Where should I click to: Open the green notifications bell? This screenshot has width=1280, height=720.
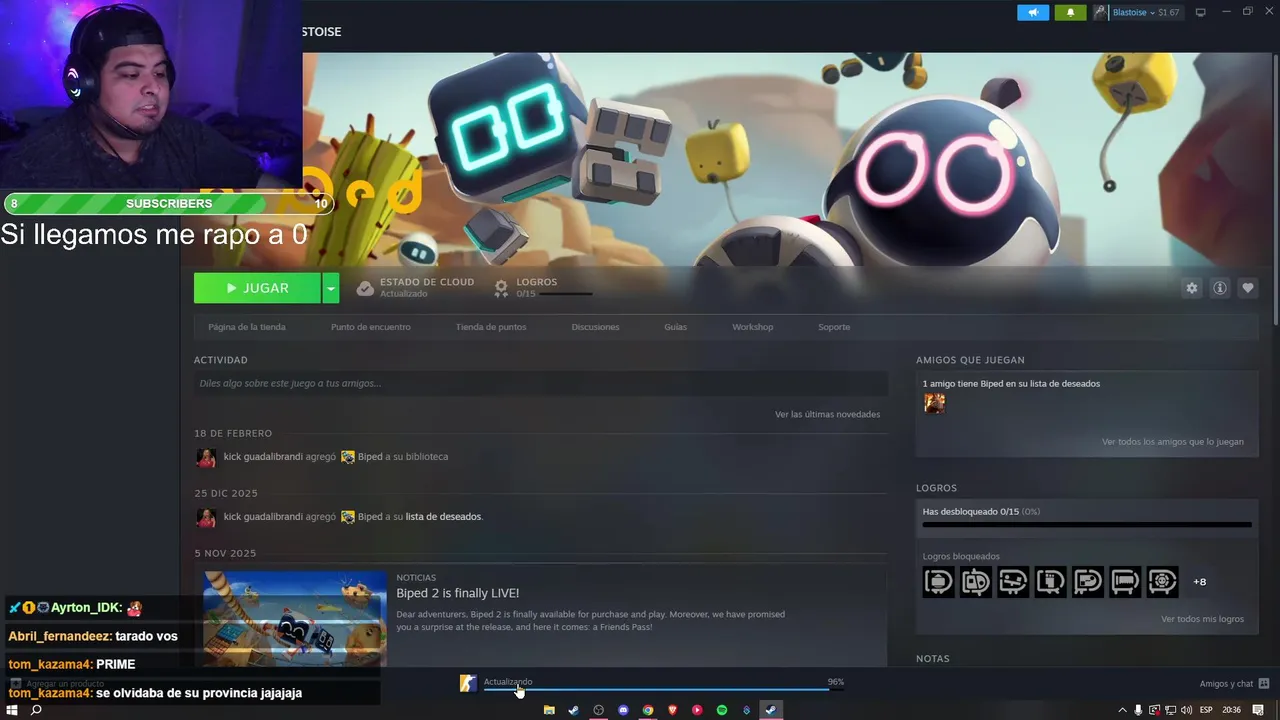[1070, 12]
